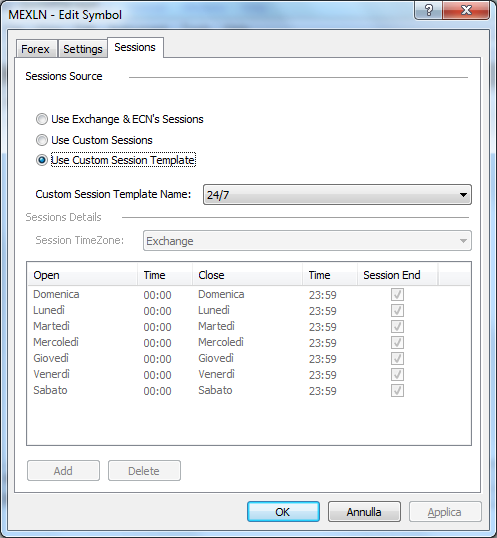Viewport: 497px width, 538px height.
Task: Switch to the Settings tab
Action: pos(83,49)
